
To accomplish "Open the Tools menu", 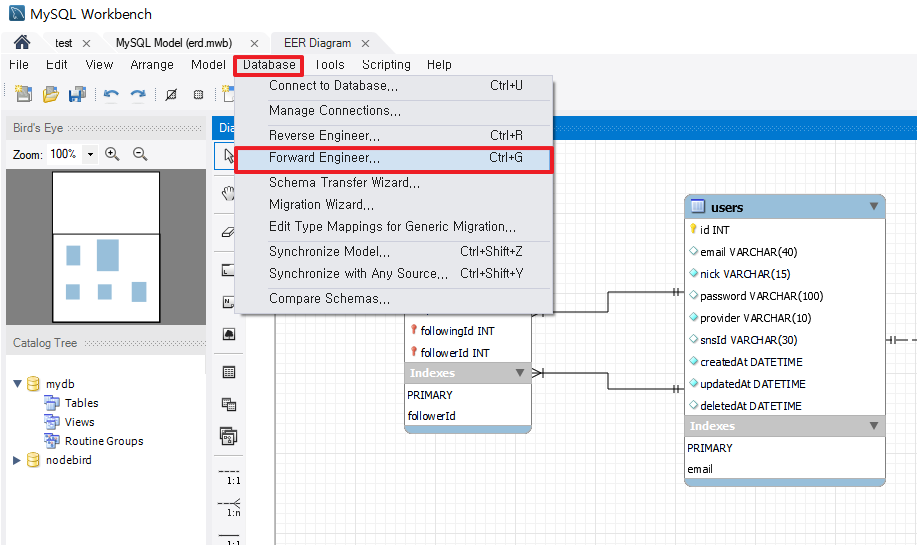I will (330, 65).
